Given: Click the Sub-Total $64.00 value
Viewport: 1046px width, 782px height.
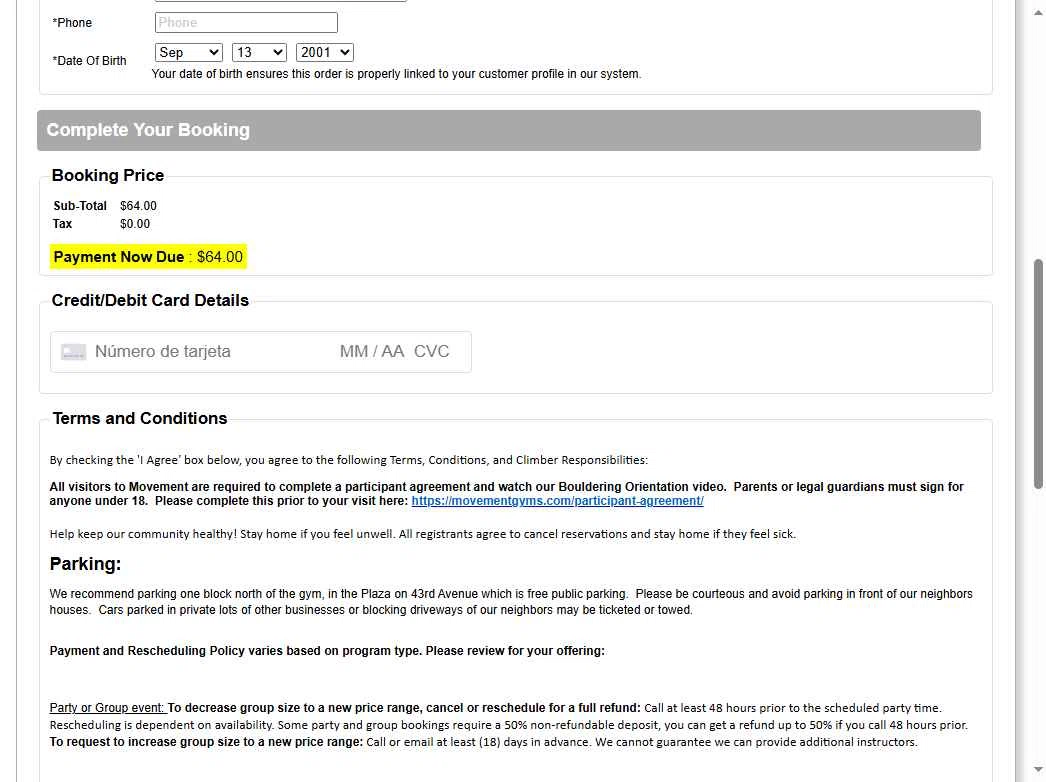Looking at the screenshot, I should 138,206.
